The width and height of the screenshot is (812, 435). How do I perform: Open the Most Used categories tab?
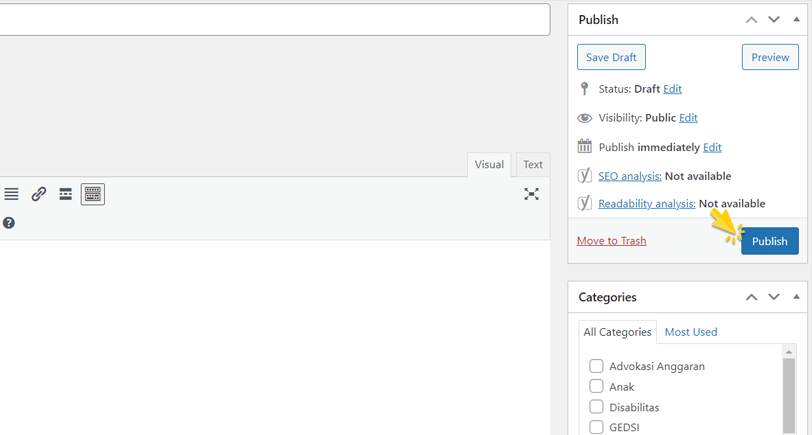tap(691, 332)
